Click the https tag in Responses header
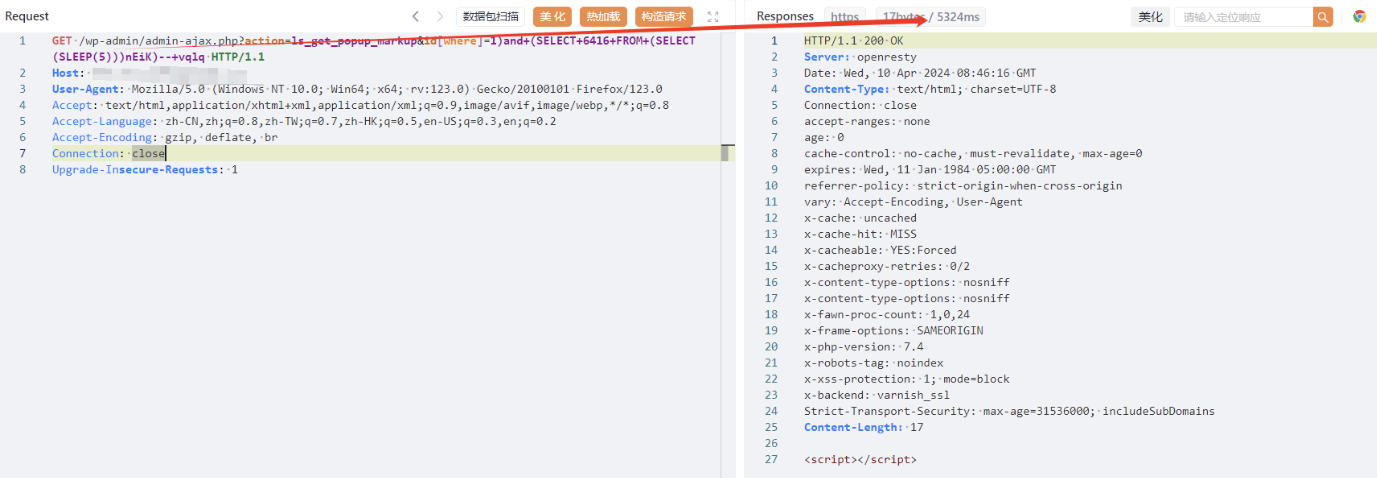This screenshot has width=1377, height=478. click(845, 17)
